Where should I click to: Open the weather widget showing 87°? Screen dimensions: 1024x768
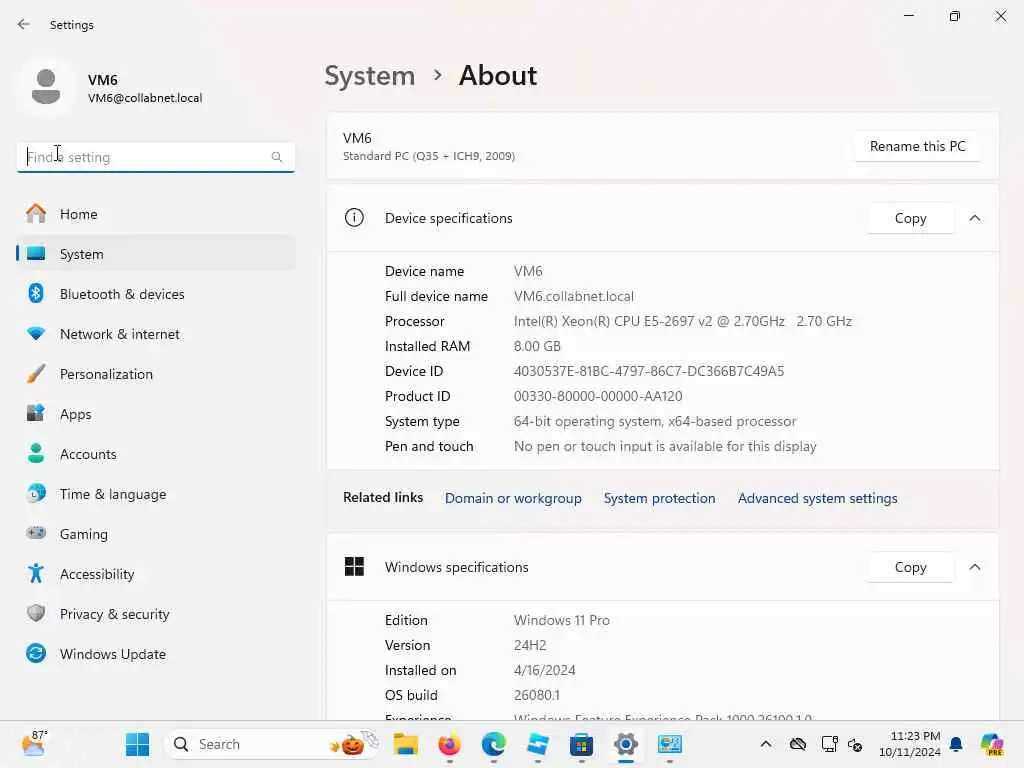[34, 744]
